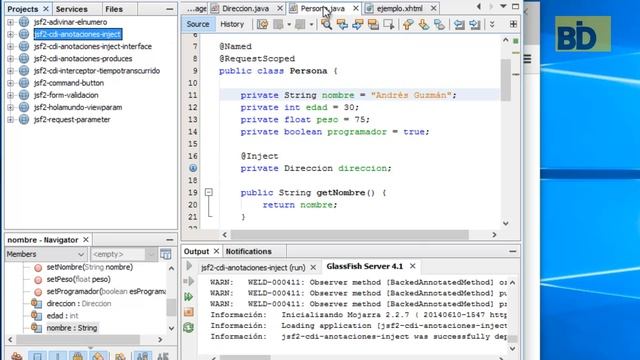Click the green refresh server icon

tap(189, 327)
